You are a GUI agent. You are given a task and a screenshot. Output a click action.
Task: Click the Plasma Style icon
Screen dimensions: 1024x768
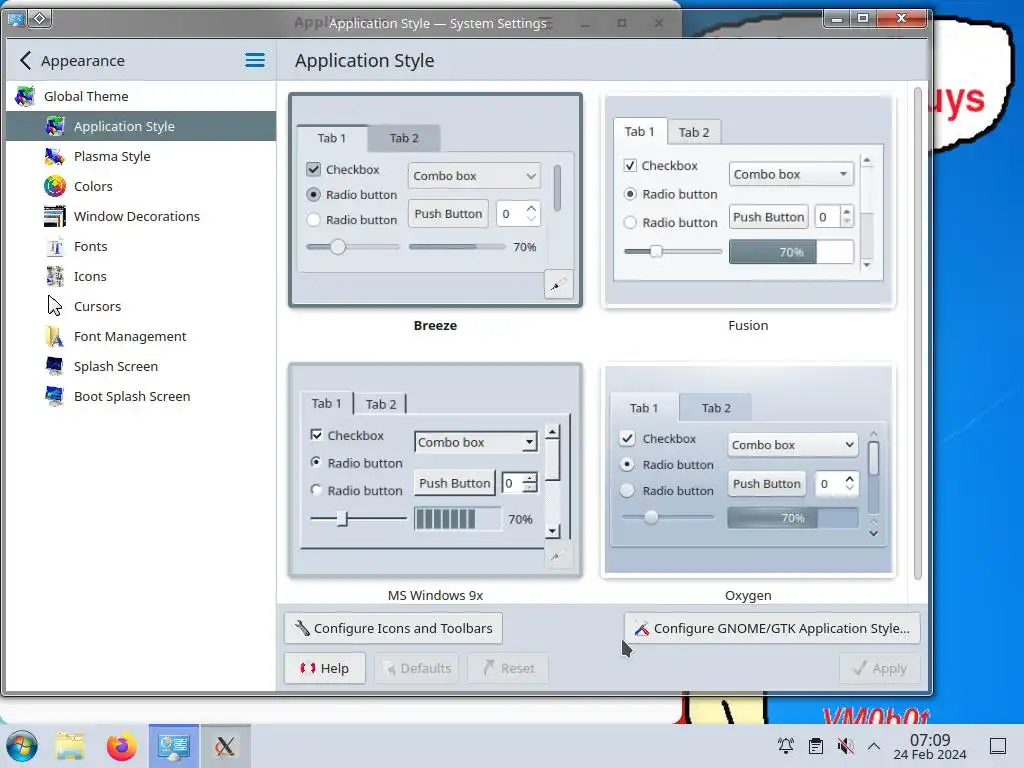click(55, 156)
